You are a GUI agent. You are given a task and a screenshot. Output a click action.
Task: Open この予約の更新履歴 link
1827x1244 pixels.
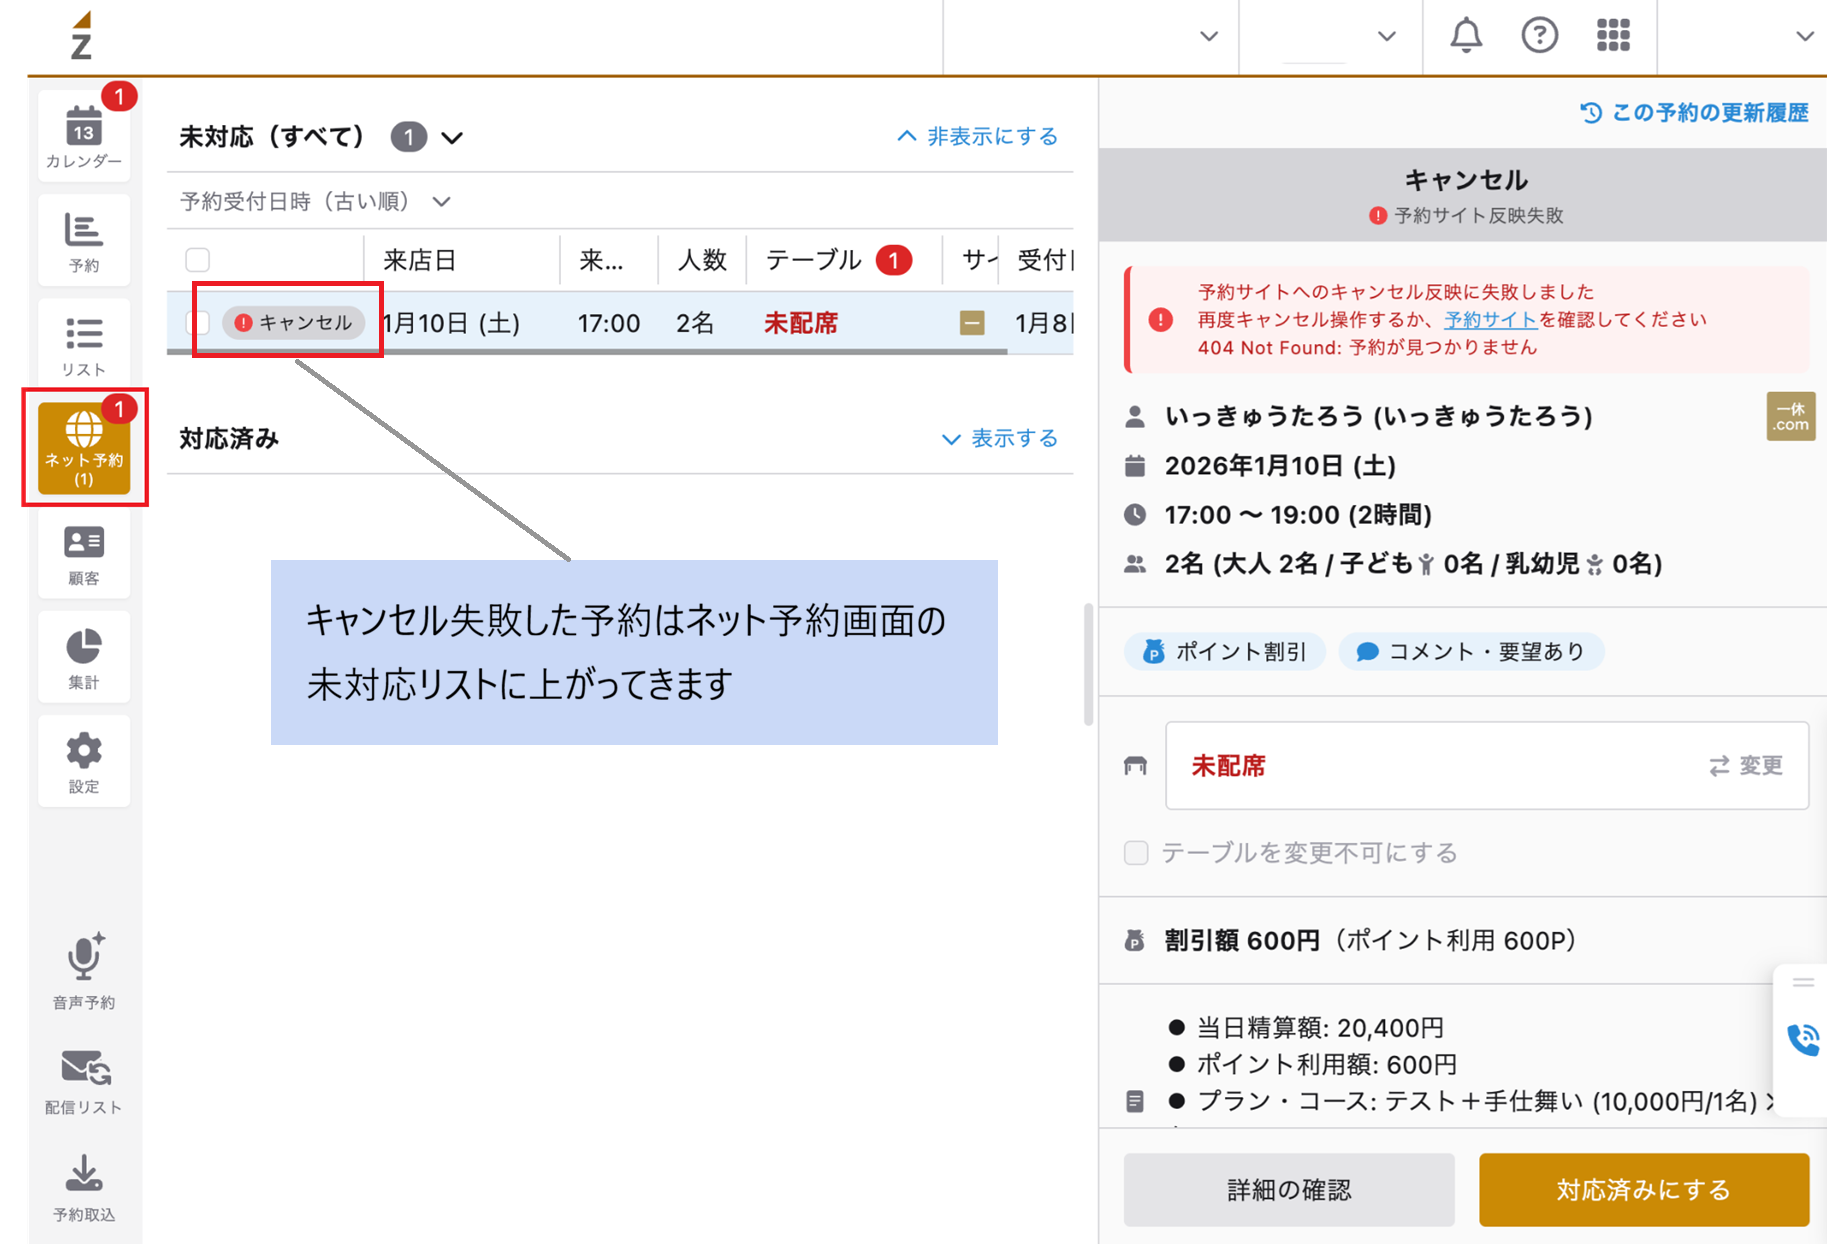[1694, 113]
